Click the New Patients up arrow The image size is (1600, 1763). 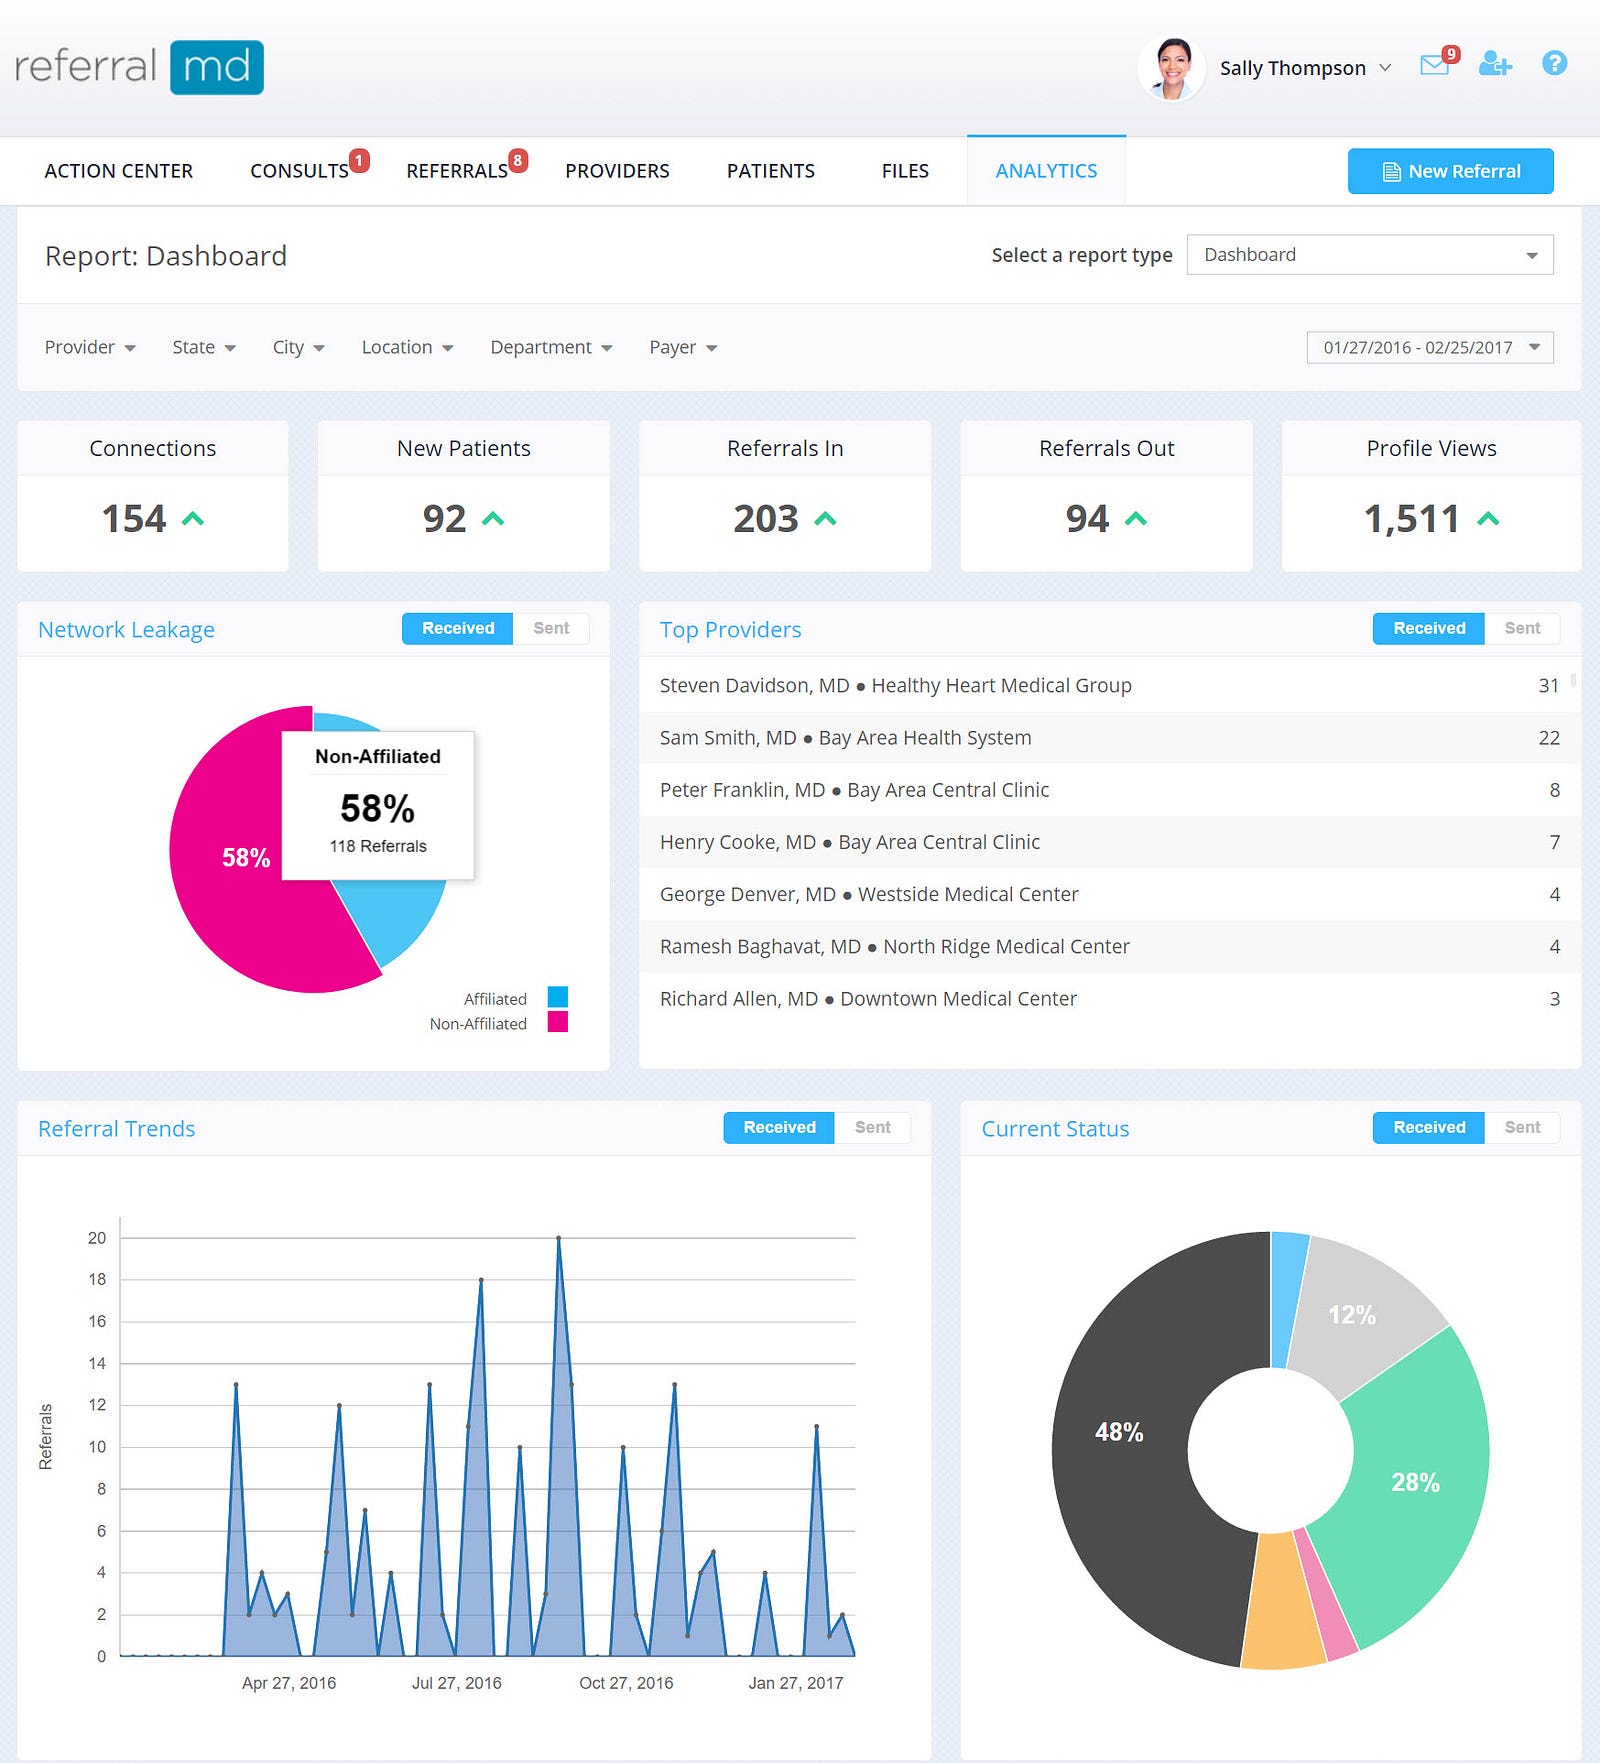click(492, 518)
